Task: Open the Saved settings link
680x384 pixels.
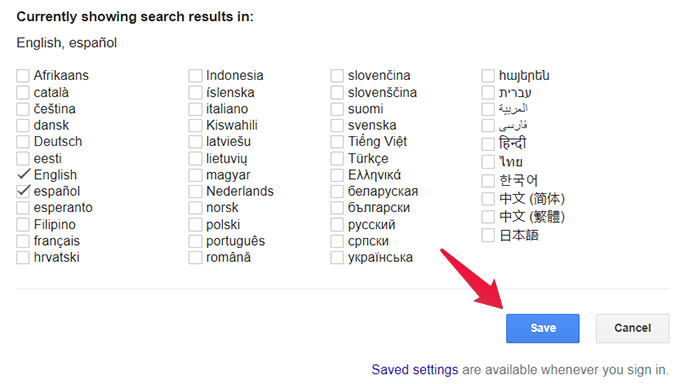Action: 415,370
